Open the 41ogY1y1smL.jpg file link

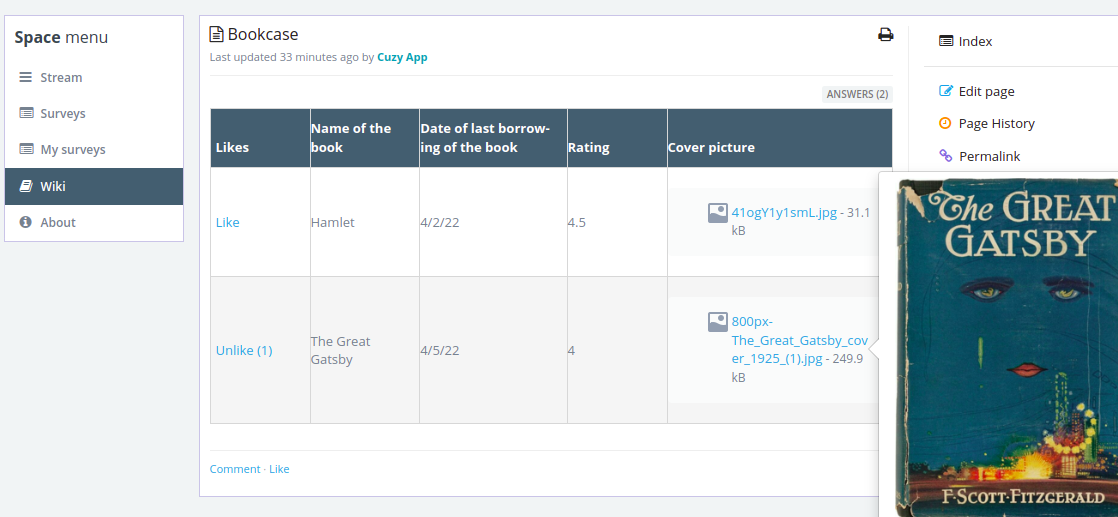point(784,212)
